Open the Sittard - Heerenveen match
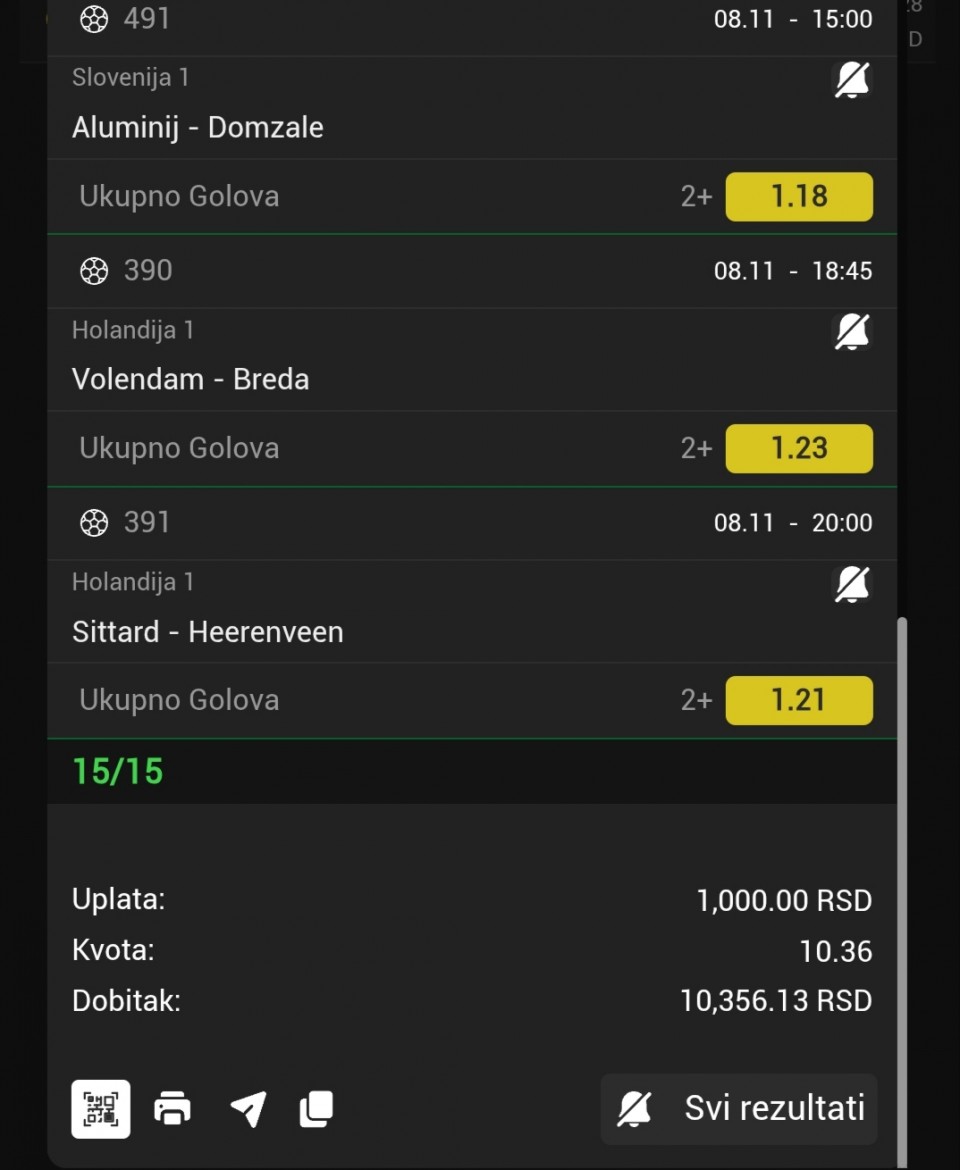This screenshot has height=1170, width=960. coord(208,632)
